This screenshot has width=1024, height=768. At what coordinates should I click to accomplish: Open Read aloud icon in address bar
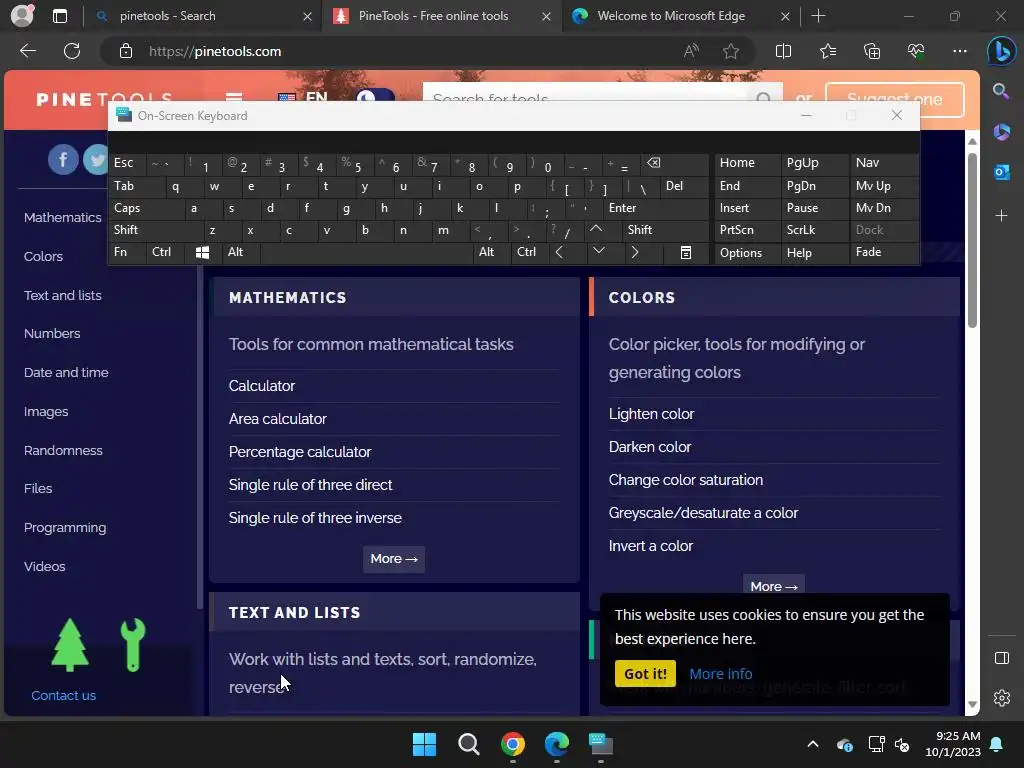(x=691, y=51)
